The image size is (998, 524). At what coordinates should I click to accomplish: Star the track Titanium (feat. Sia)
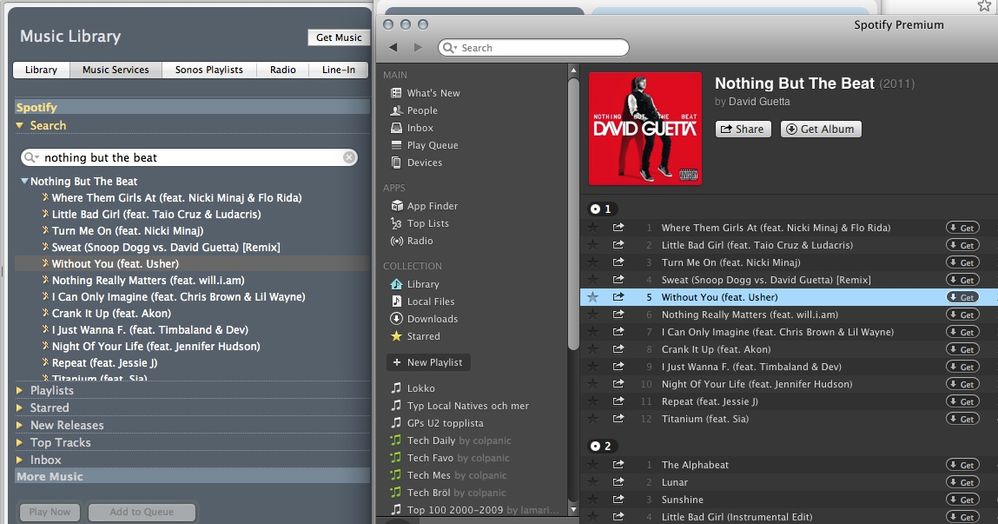click(x=593, y=418)
